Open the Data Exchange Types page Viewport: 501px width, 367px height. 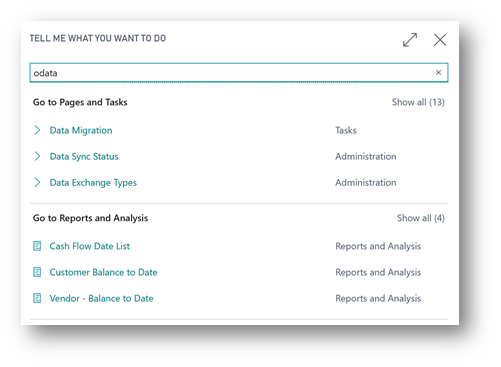(93, 183)
